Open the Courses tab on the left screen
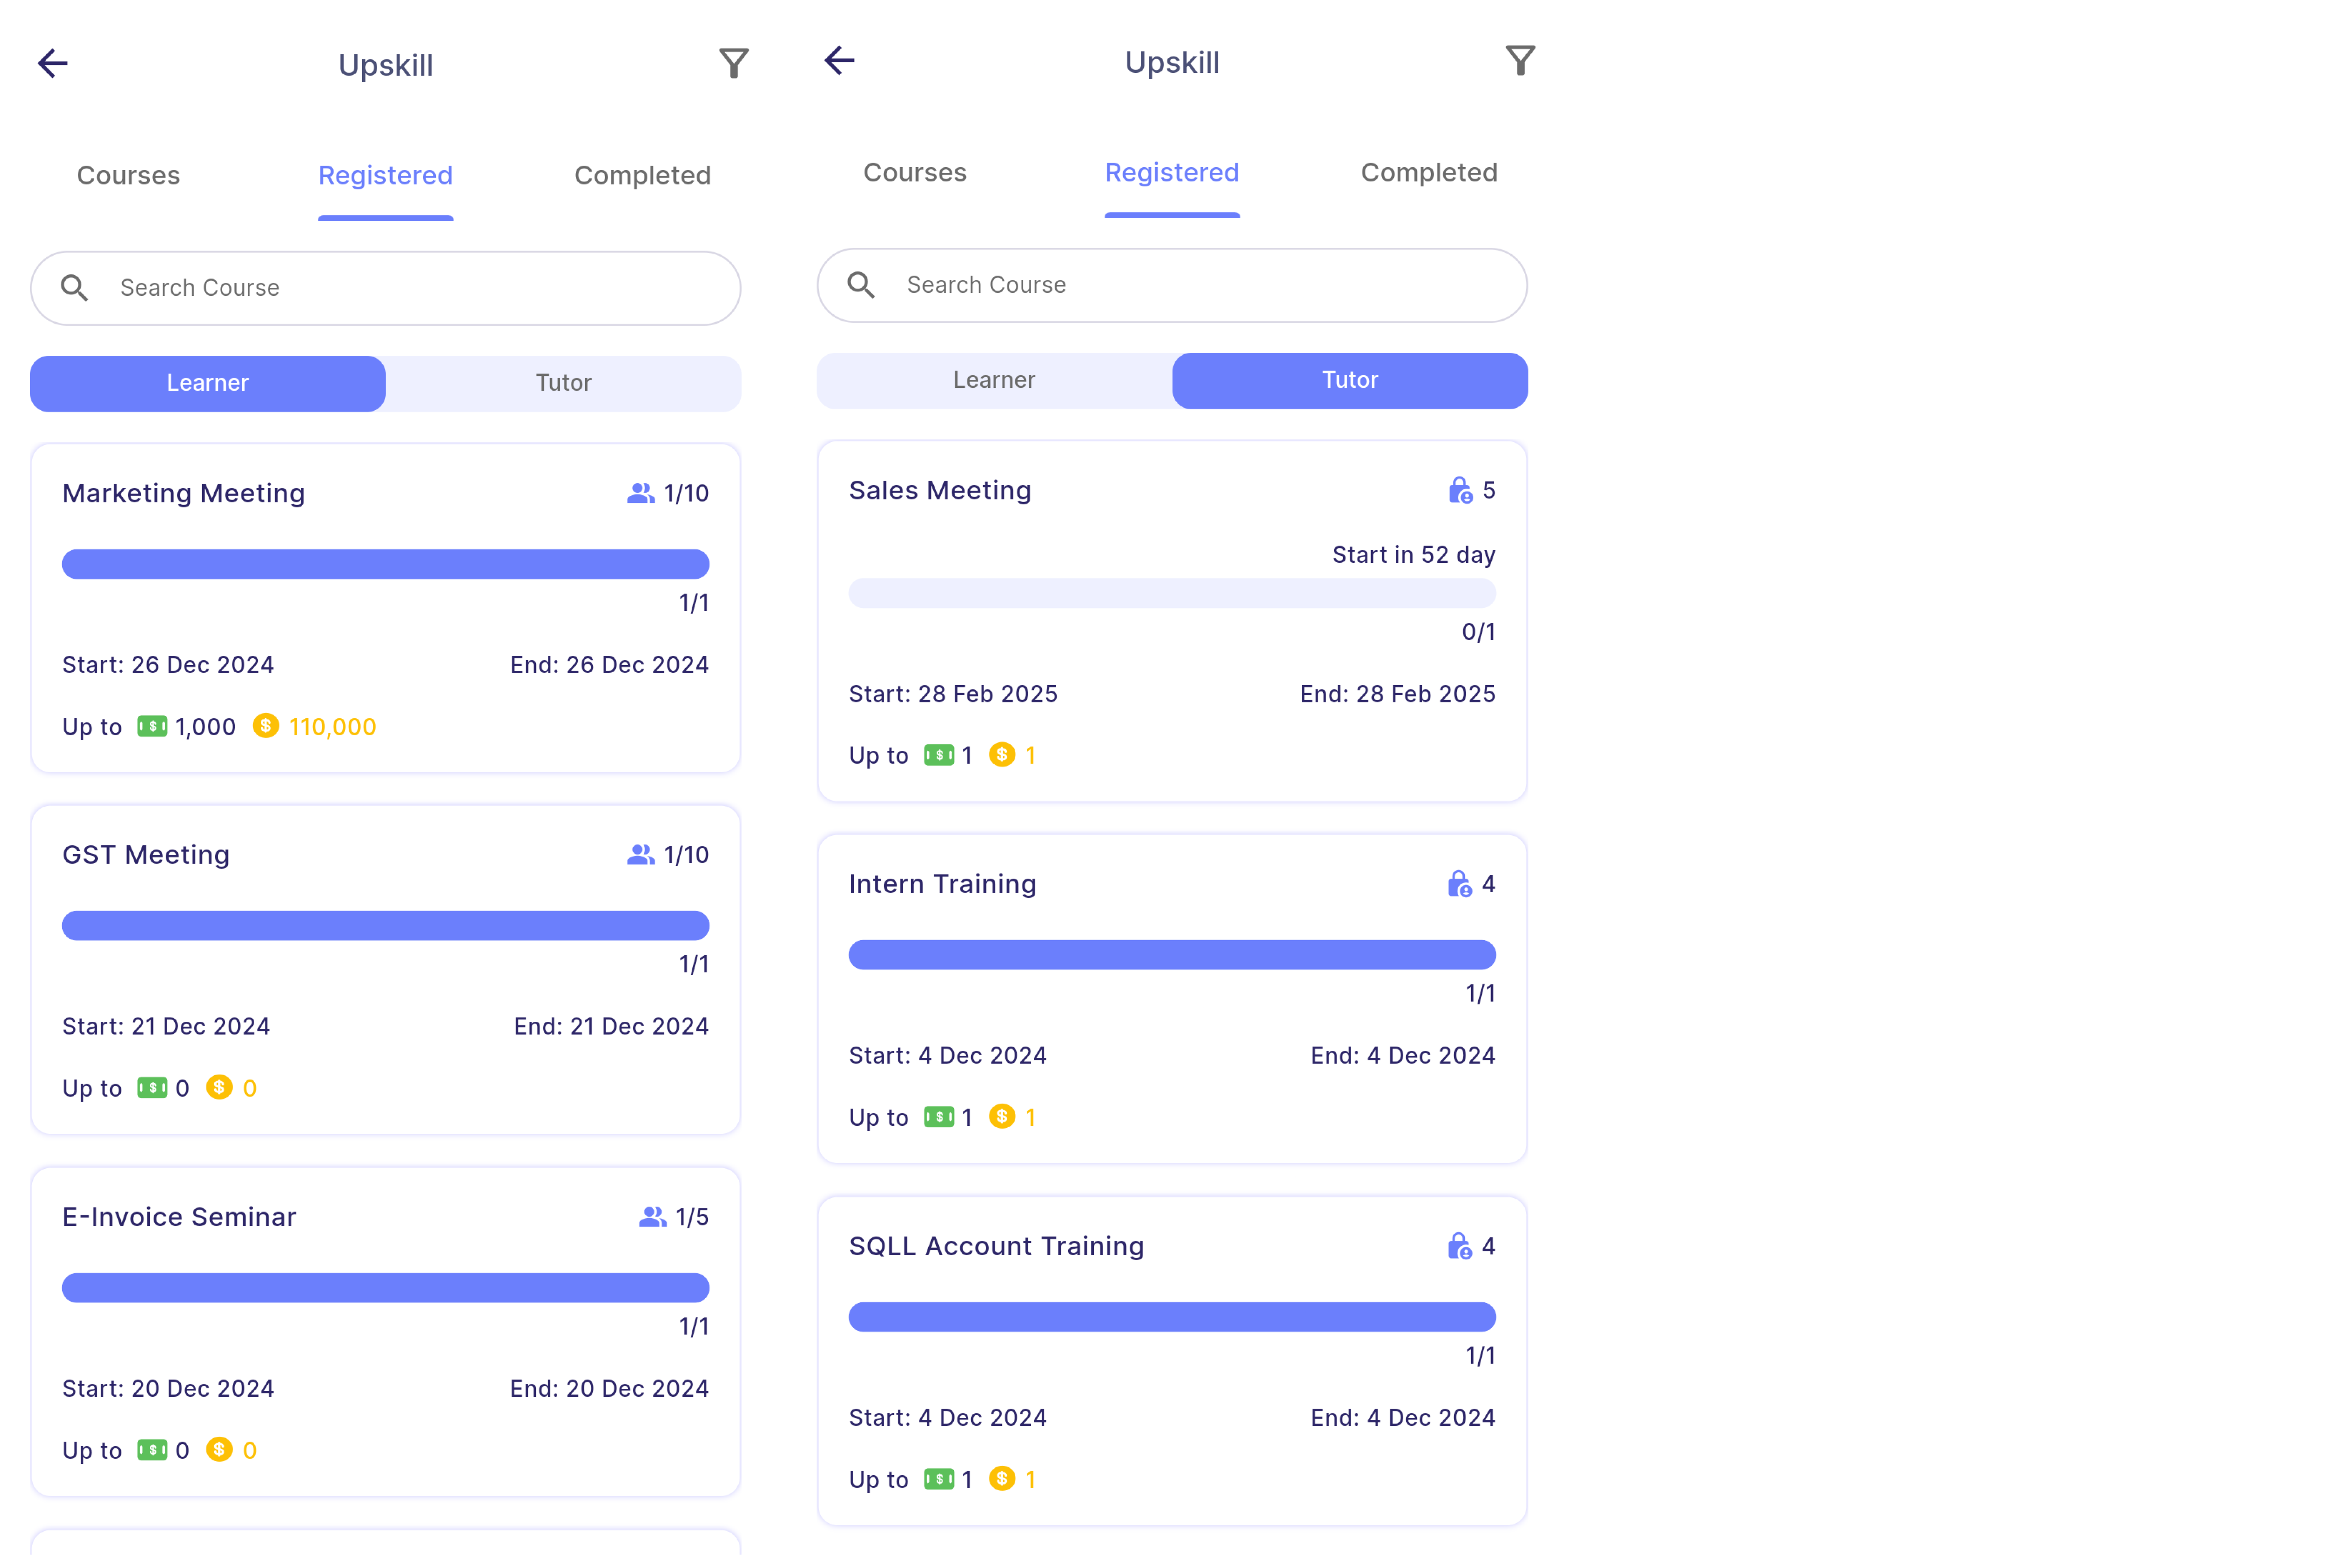 point(128,175)
